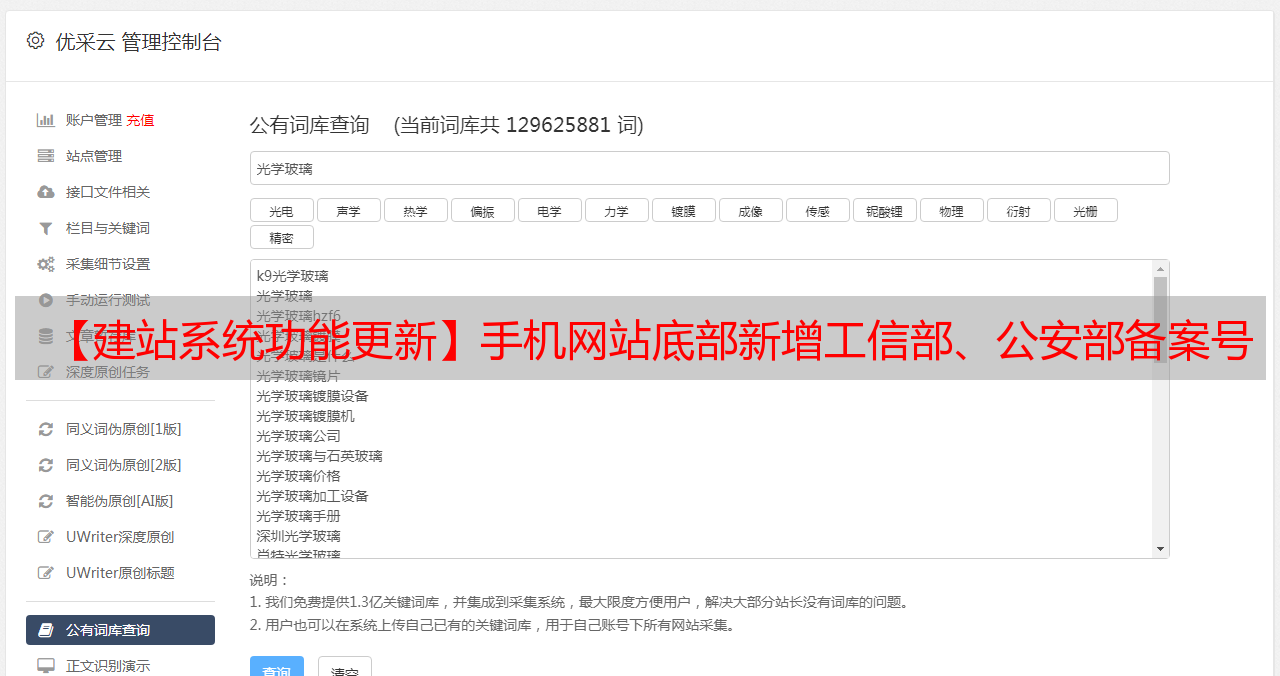Click refresh icon for 同义词伪原创[2版]
The image size is (1280, 676).
(46, 465)
